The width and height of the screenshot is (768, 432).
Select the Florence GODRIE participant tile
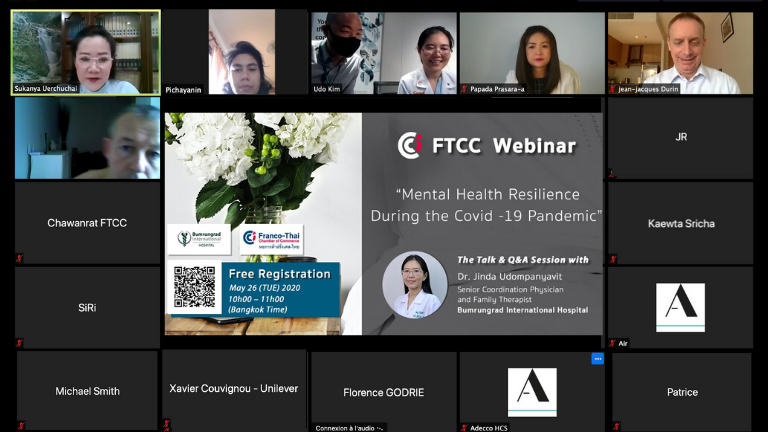[x=383, y=390]
